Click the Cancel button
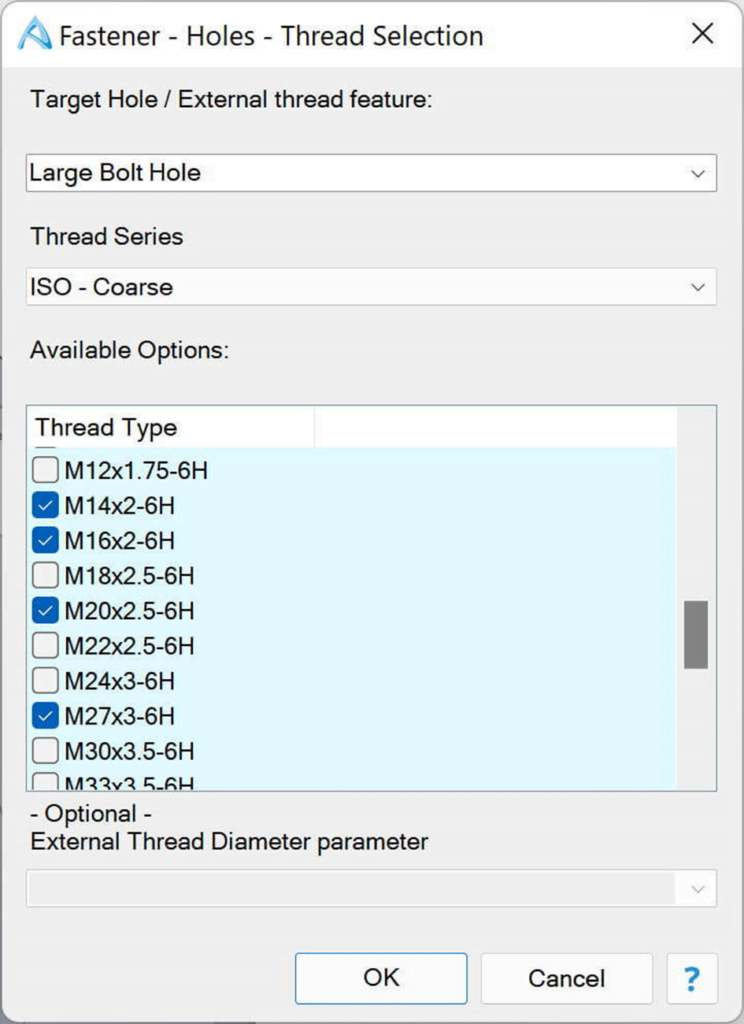 pos(566,978)
